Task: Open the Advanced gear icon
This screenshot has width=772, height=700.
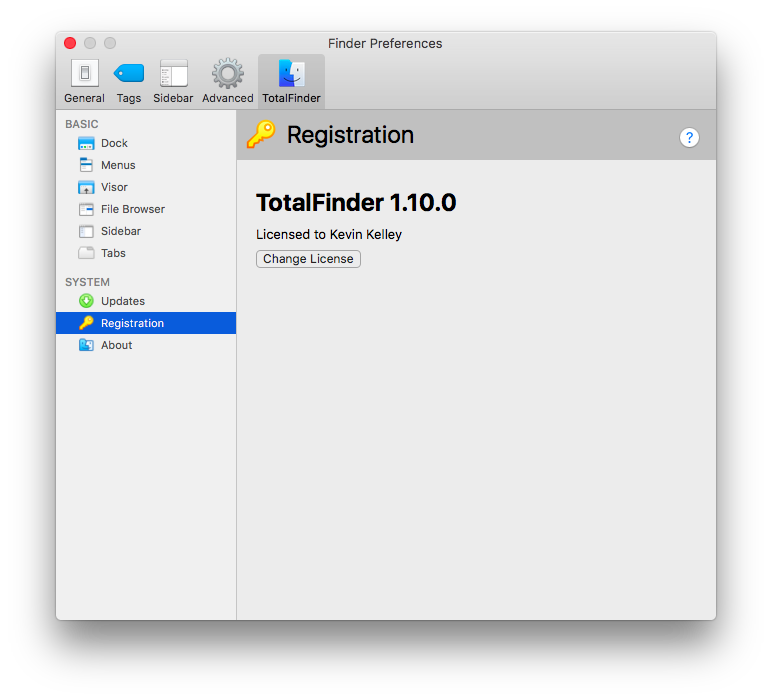Action: (x=227, y=73)
